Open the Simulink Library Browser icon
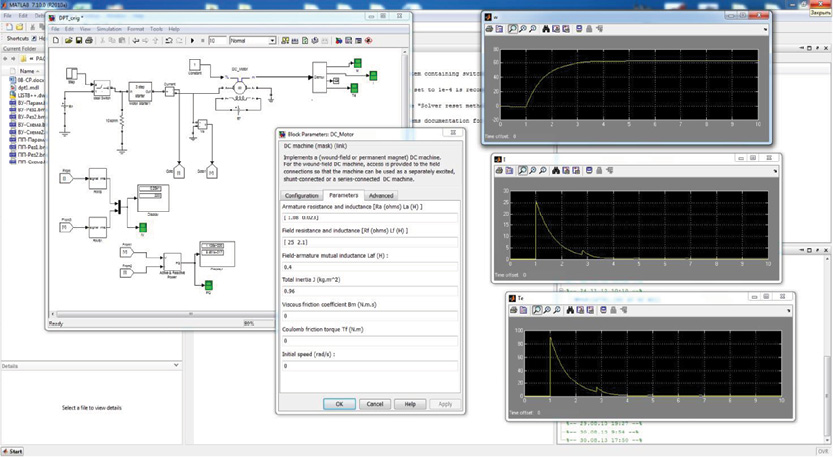This screenshot has height=457, width=833. [x=338, y=40]
